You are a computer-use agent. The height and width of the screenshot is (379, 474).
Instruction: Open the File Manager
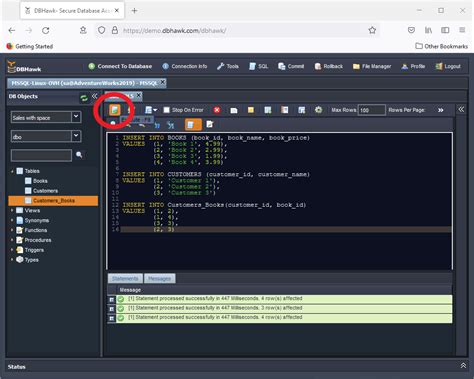pos(372,66)
